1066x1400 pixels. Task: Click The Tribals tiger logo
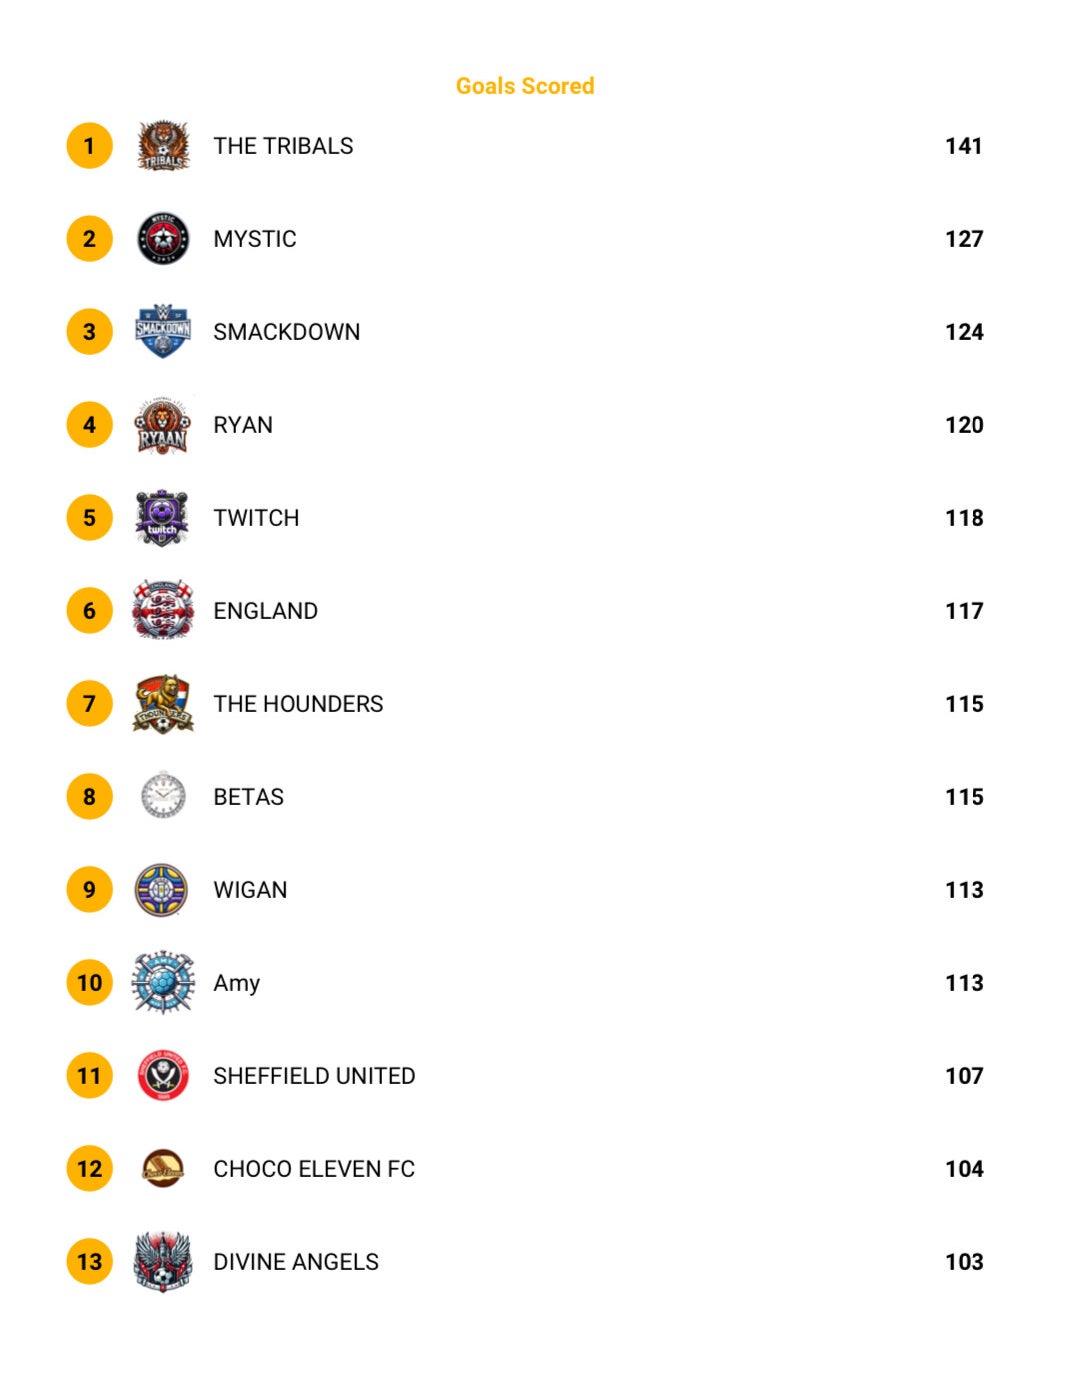pos(163,146)
